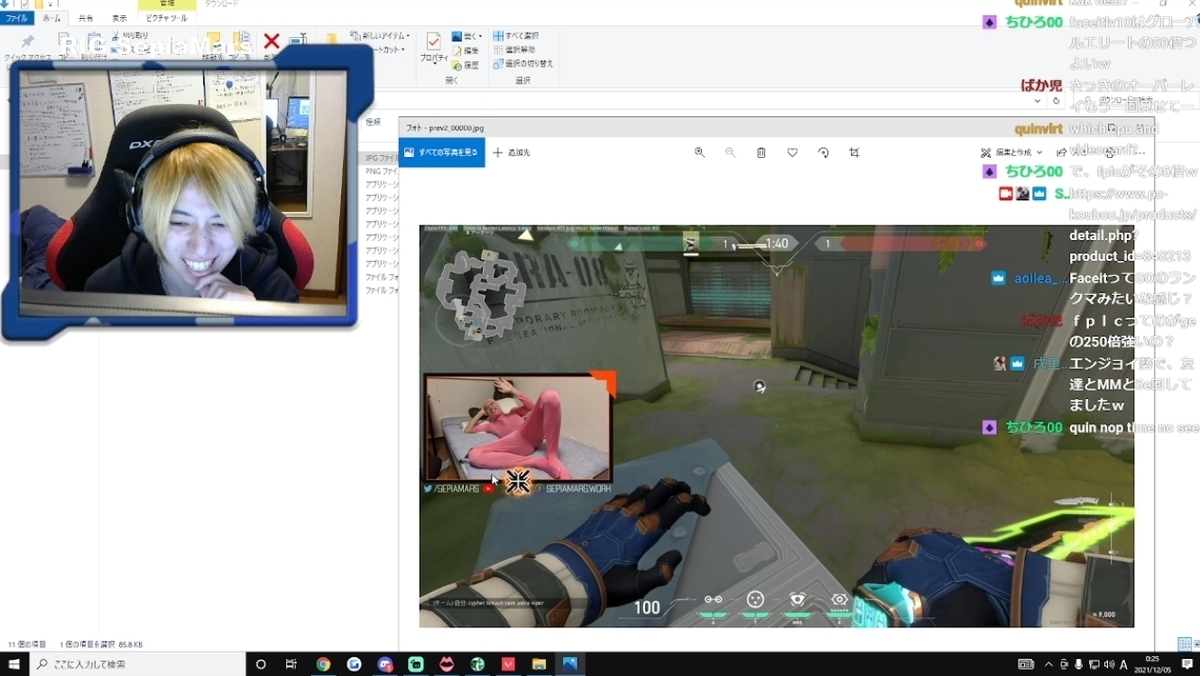Switch to the ホーム ribbon tab
1200x676 pixels.
point(51,18)
